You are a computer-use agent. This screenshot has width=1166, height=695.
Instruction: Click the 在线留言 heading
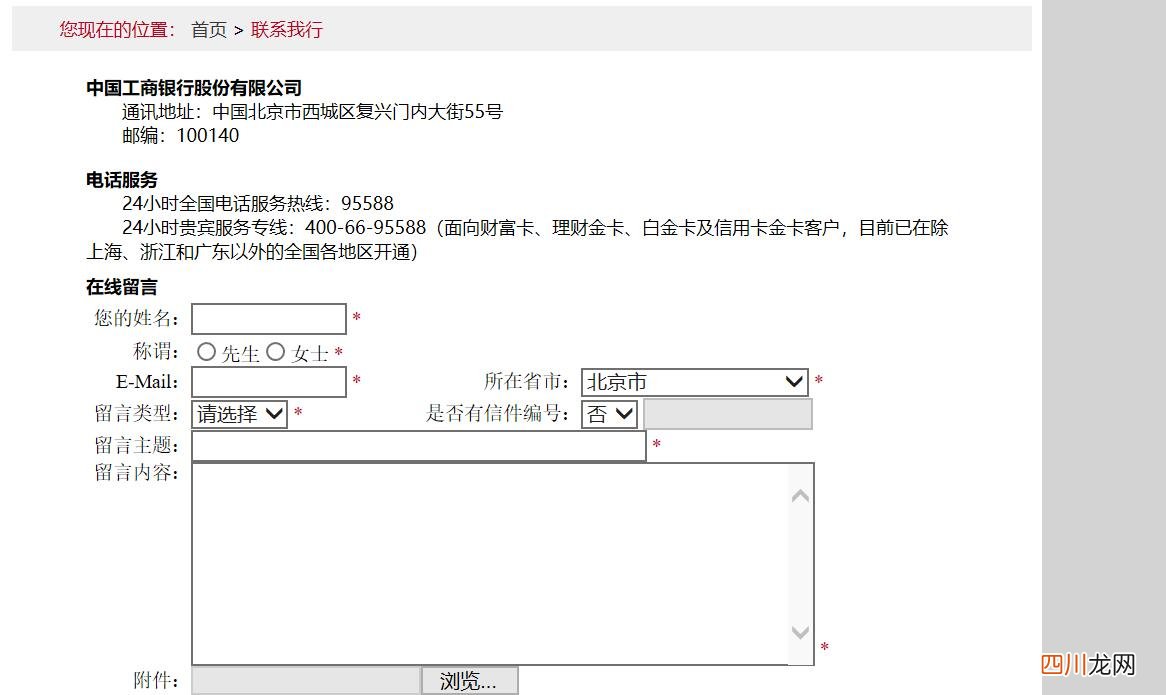tap(122, 287)
